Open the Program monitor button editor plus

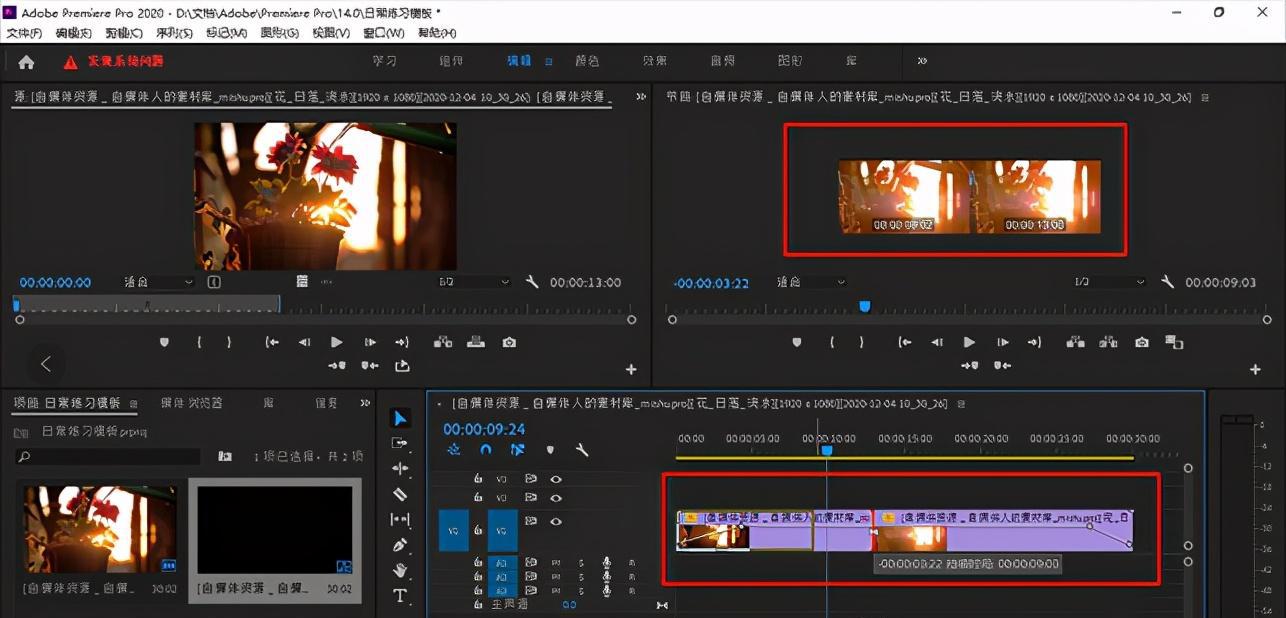pos(1255,370)
